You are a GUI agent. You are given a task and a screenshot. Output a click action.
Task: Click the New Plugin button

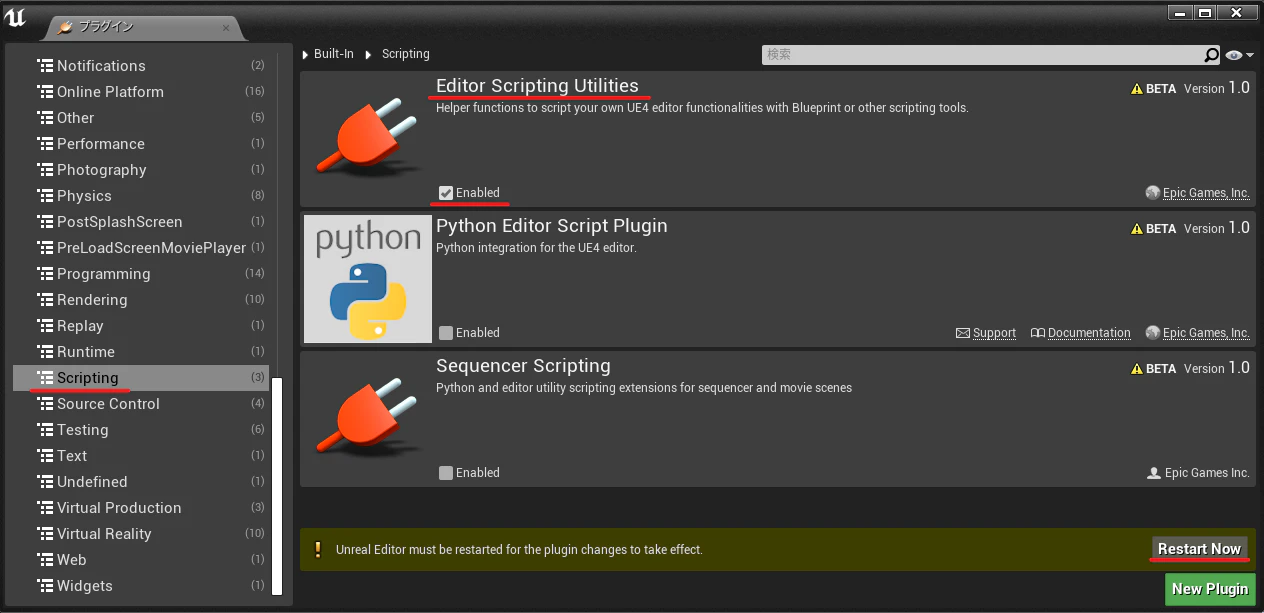(1210, 589)
